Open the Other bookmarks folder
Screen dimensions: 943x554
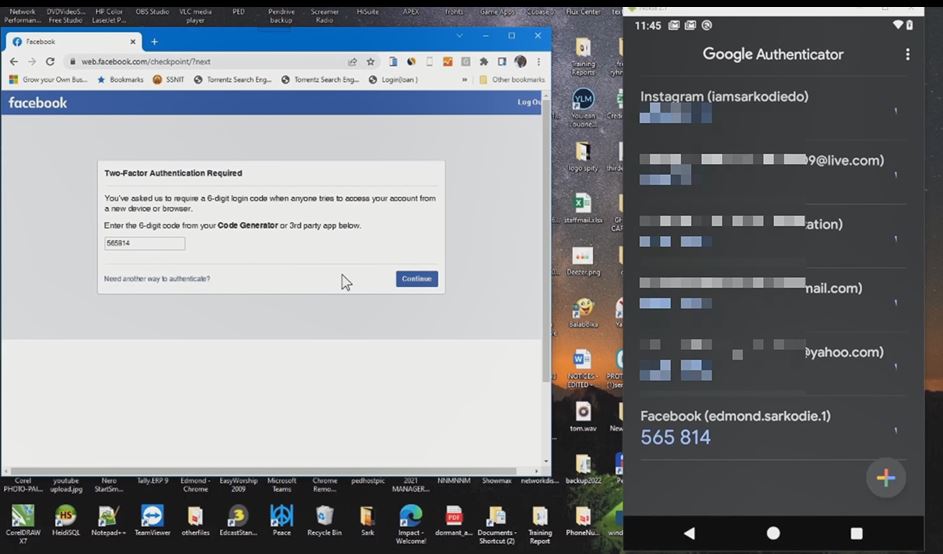511,80
